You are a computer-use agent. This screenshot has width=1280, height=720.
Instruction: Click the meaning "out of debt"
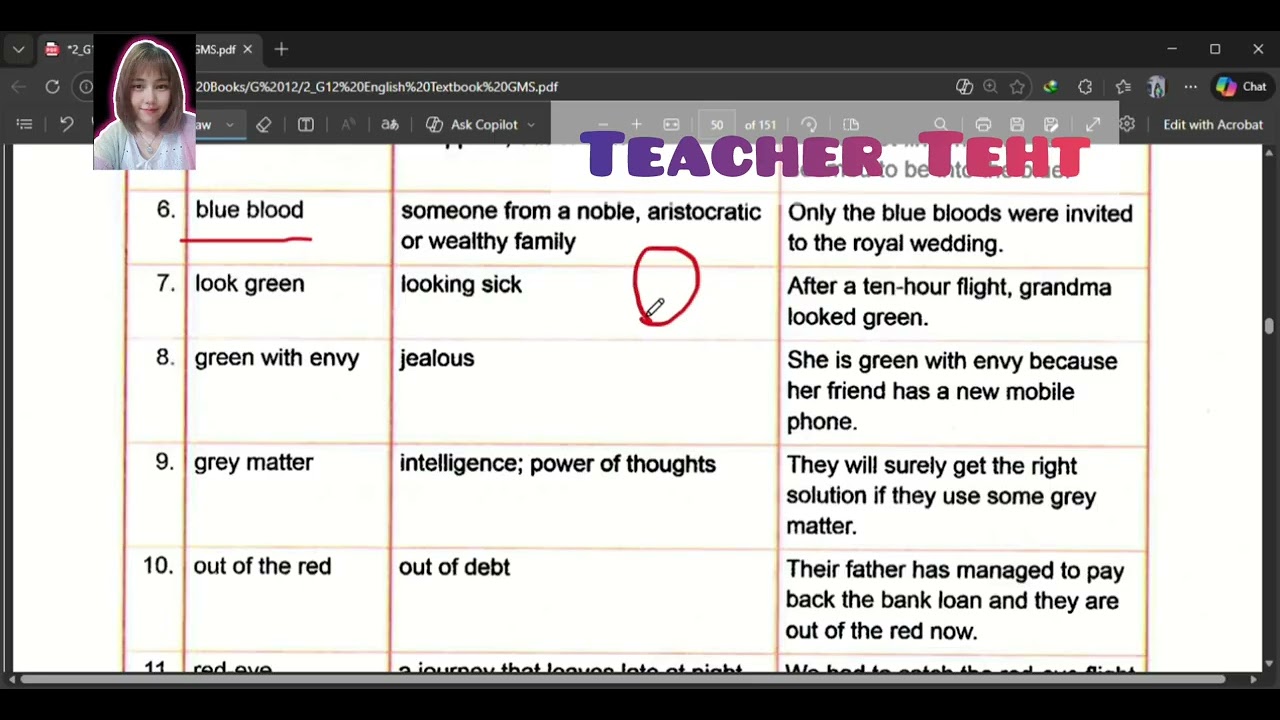click(454, 567)
